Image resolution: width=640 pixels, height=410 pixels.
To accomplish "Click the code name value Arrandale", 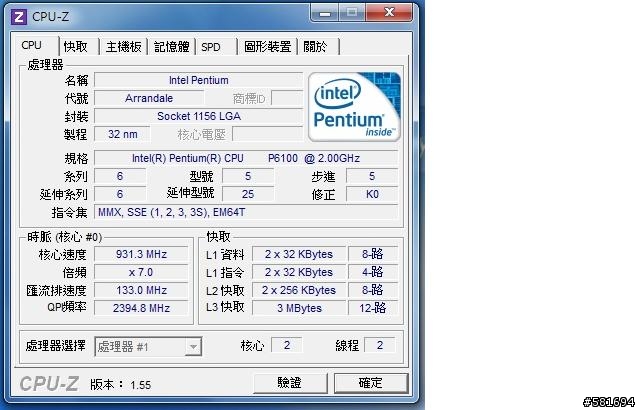I will coord(149,98).
